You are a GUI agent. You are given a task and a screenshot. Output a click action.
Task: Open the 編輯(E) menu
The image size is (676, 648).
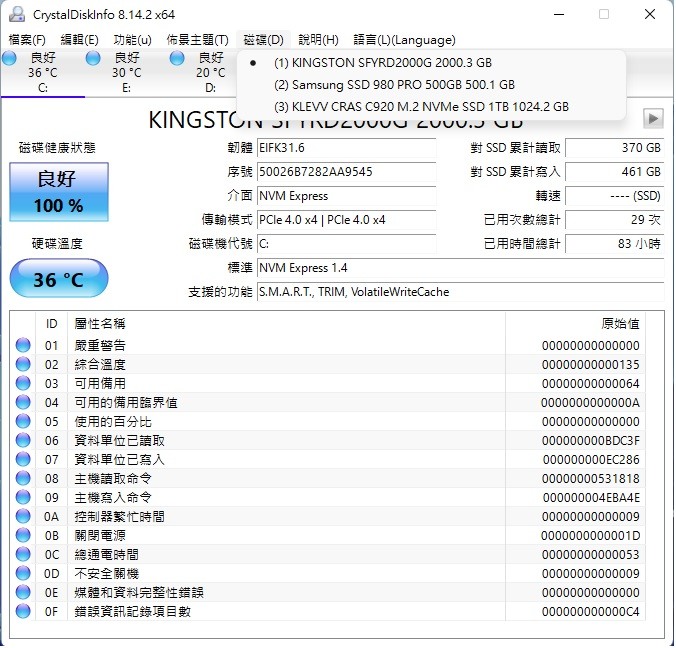(x=79, y=40)
